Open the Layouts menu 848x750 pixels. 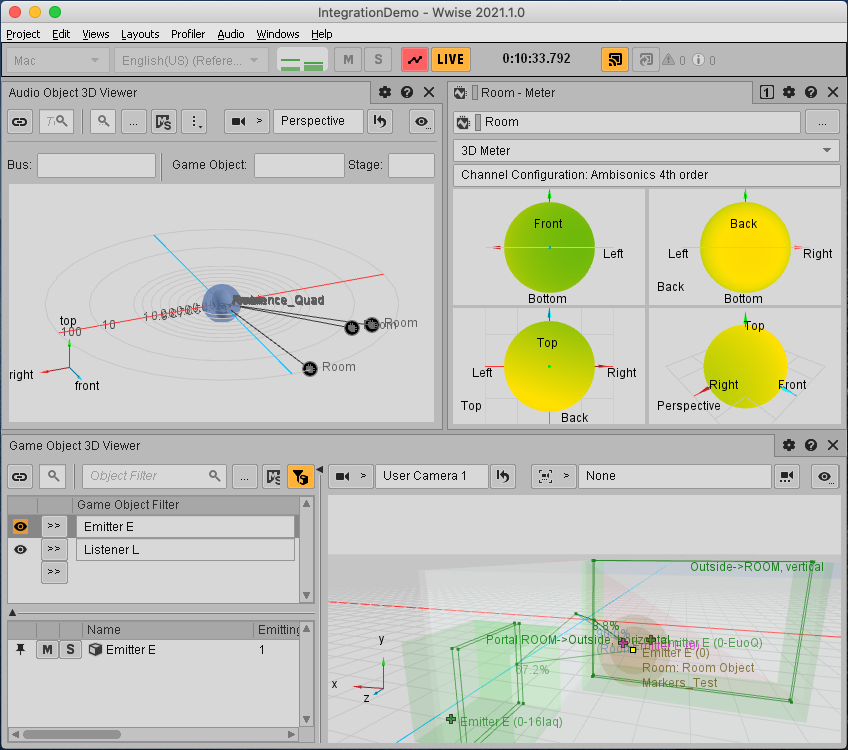coord(140,34)
